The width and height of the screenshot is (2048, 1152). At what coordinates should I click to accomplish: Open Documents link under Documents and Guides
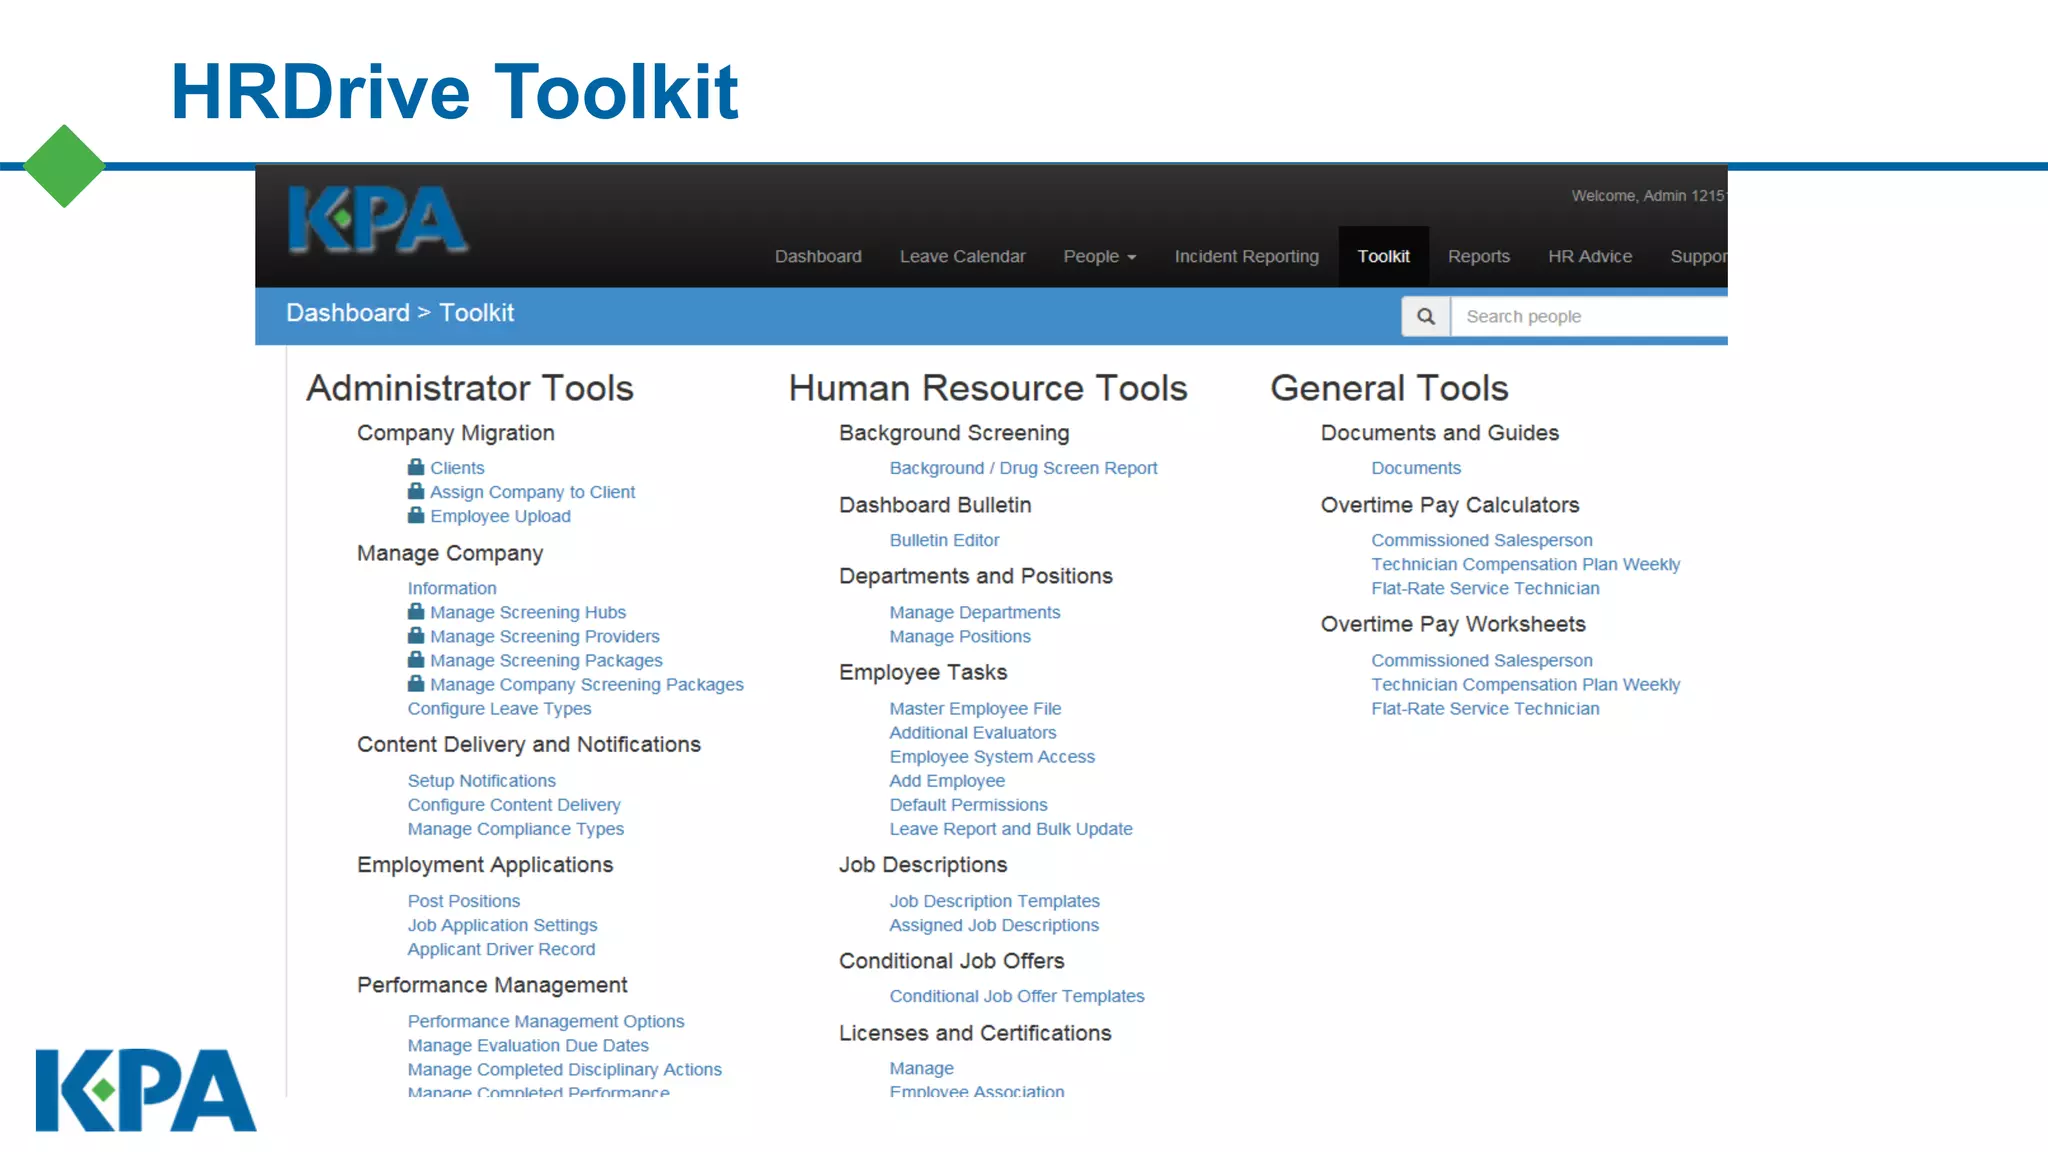(x=1416, y=468)
